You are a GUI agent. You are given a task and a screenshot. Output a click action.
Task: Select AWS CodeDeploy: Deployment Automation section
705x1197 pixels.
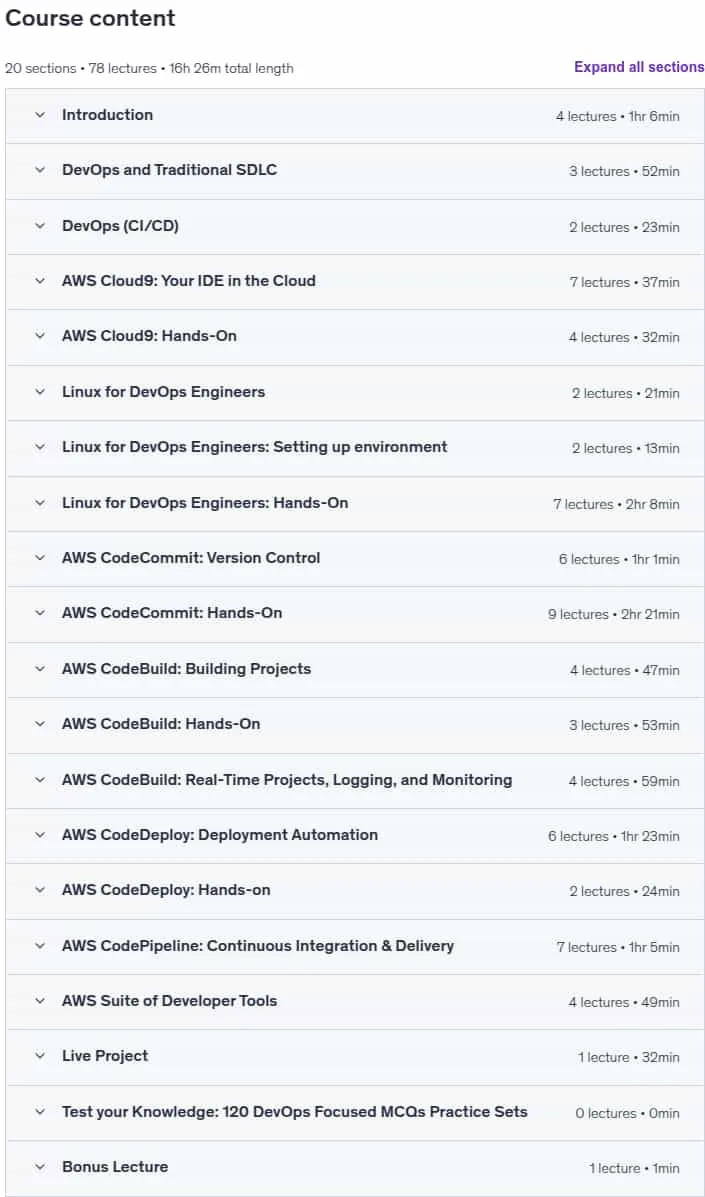[x=355, y=835]
